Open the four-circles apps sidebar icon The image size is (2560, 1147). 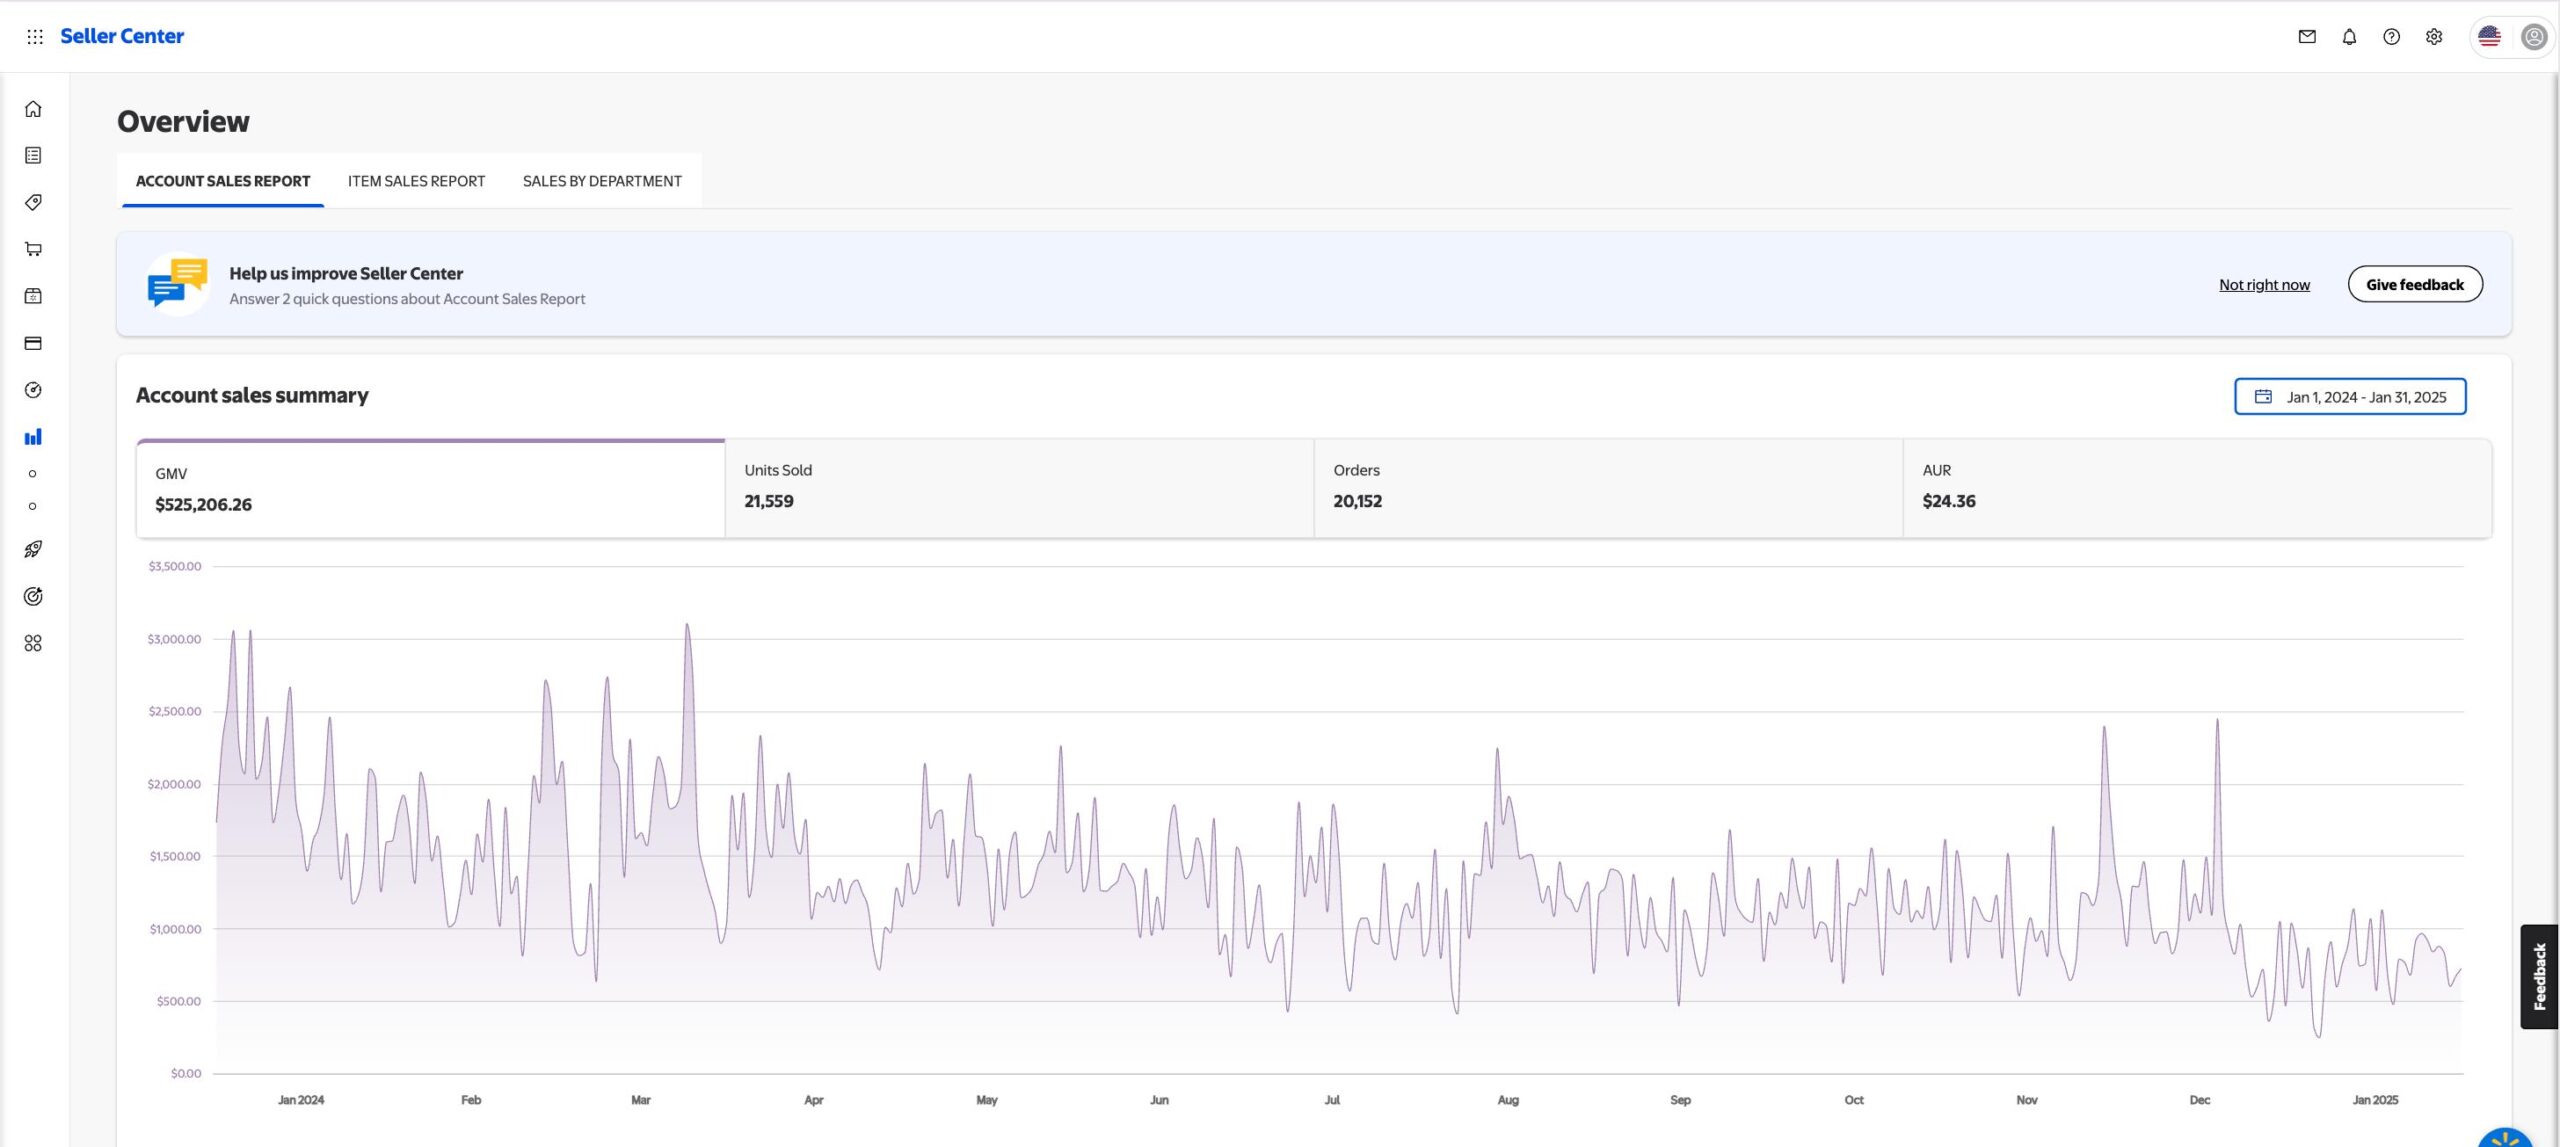coord(33,643)
